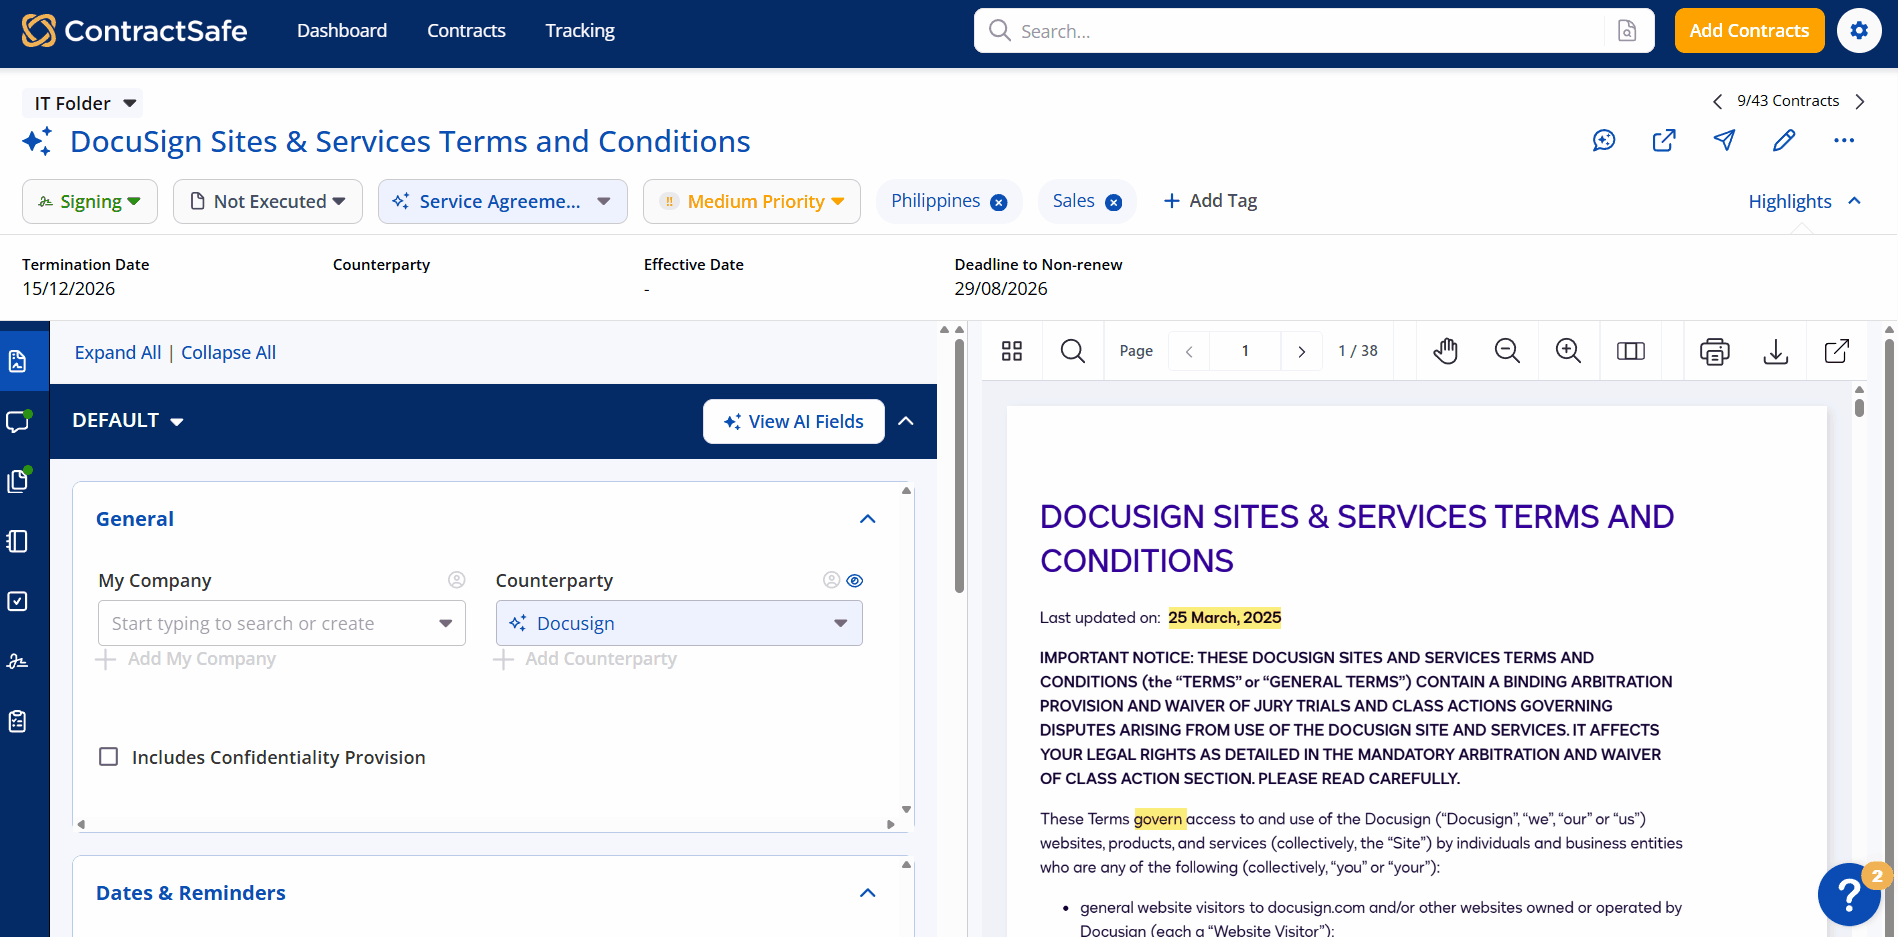Remove the Philippines tag
1898x937 pixels.
click(x=998, y=202)
